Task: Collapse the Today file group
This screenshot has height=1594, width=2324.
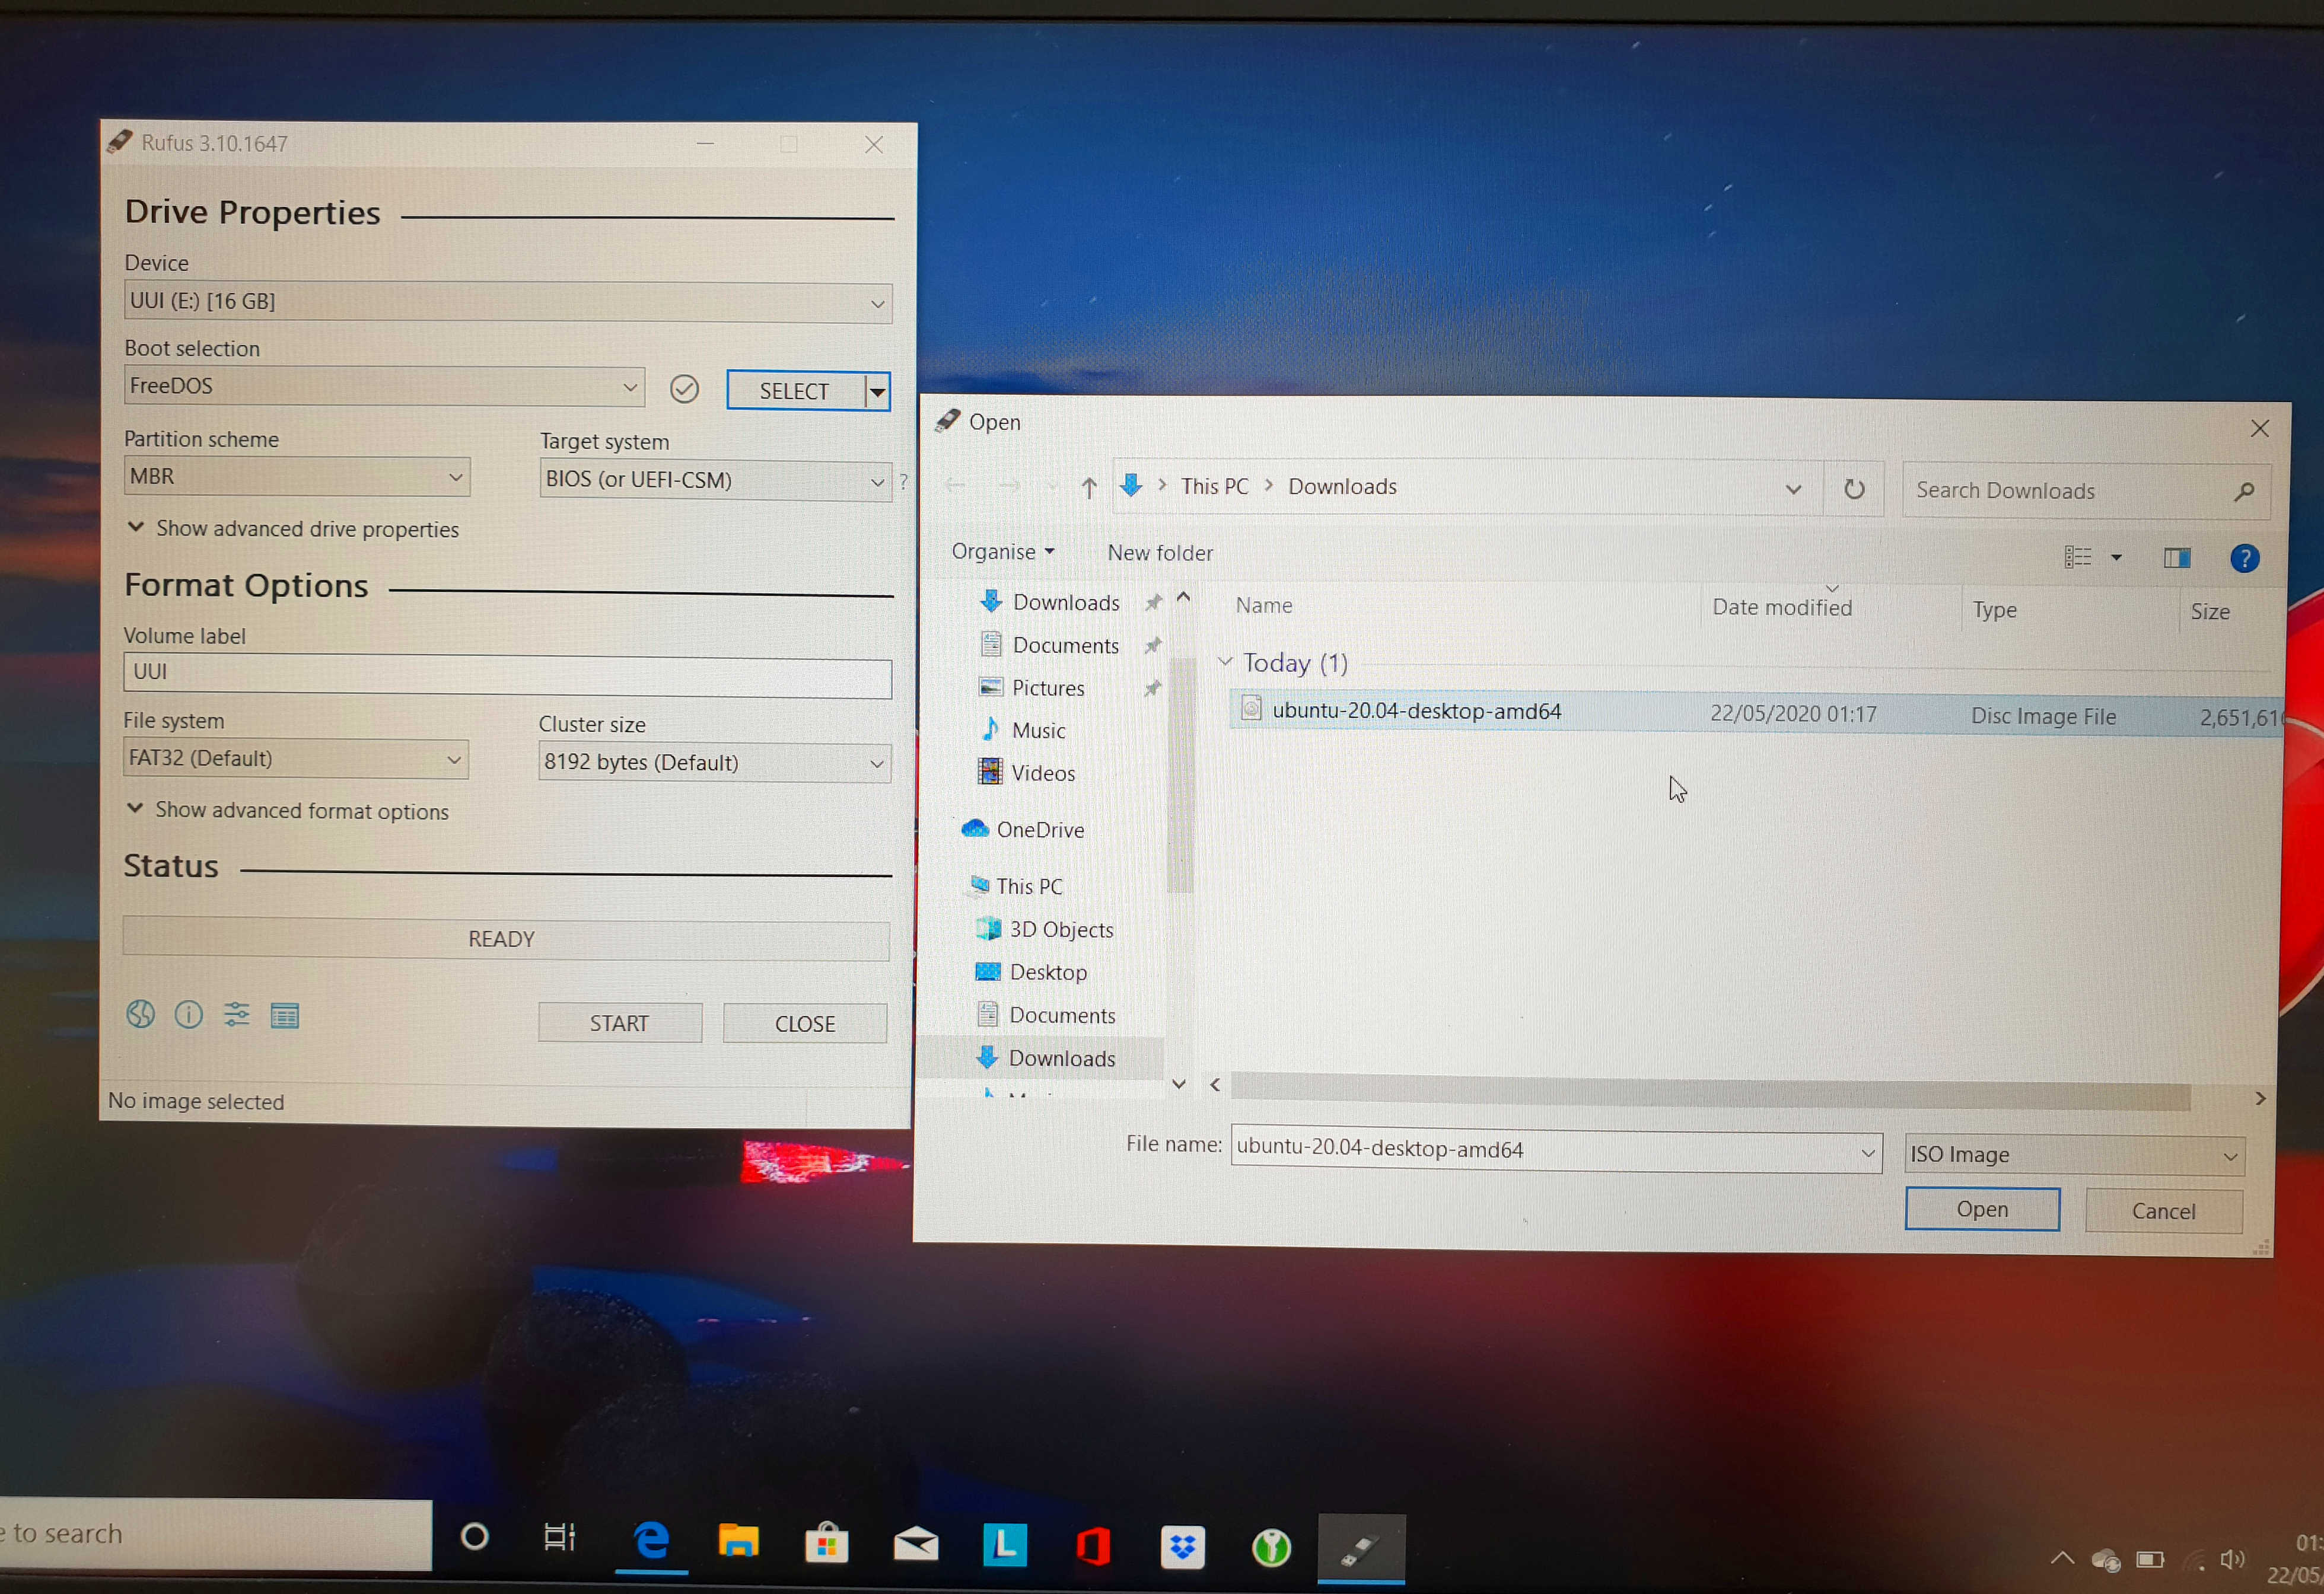Action: pos(1225,662)
